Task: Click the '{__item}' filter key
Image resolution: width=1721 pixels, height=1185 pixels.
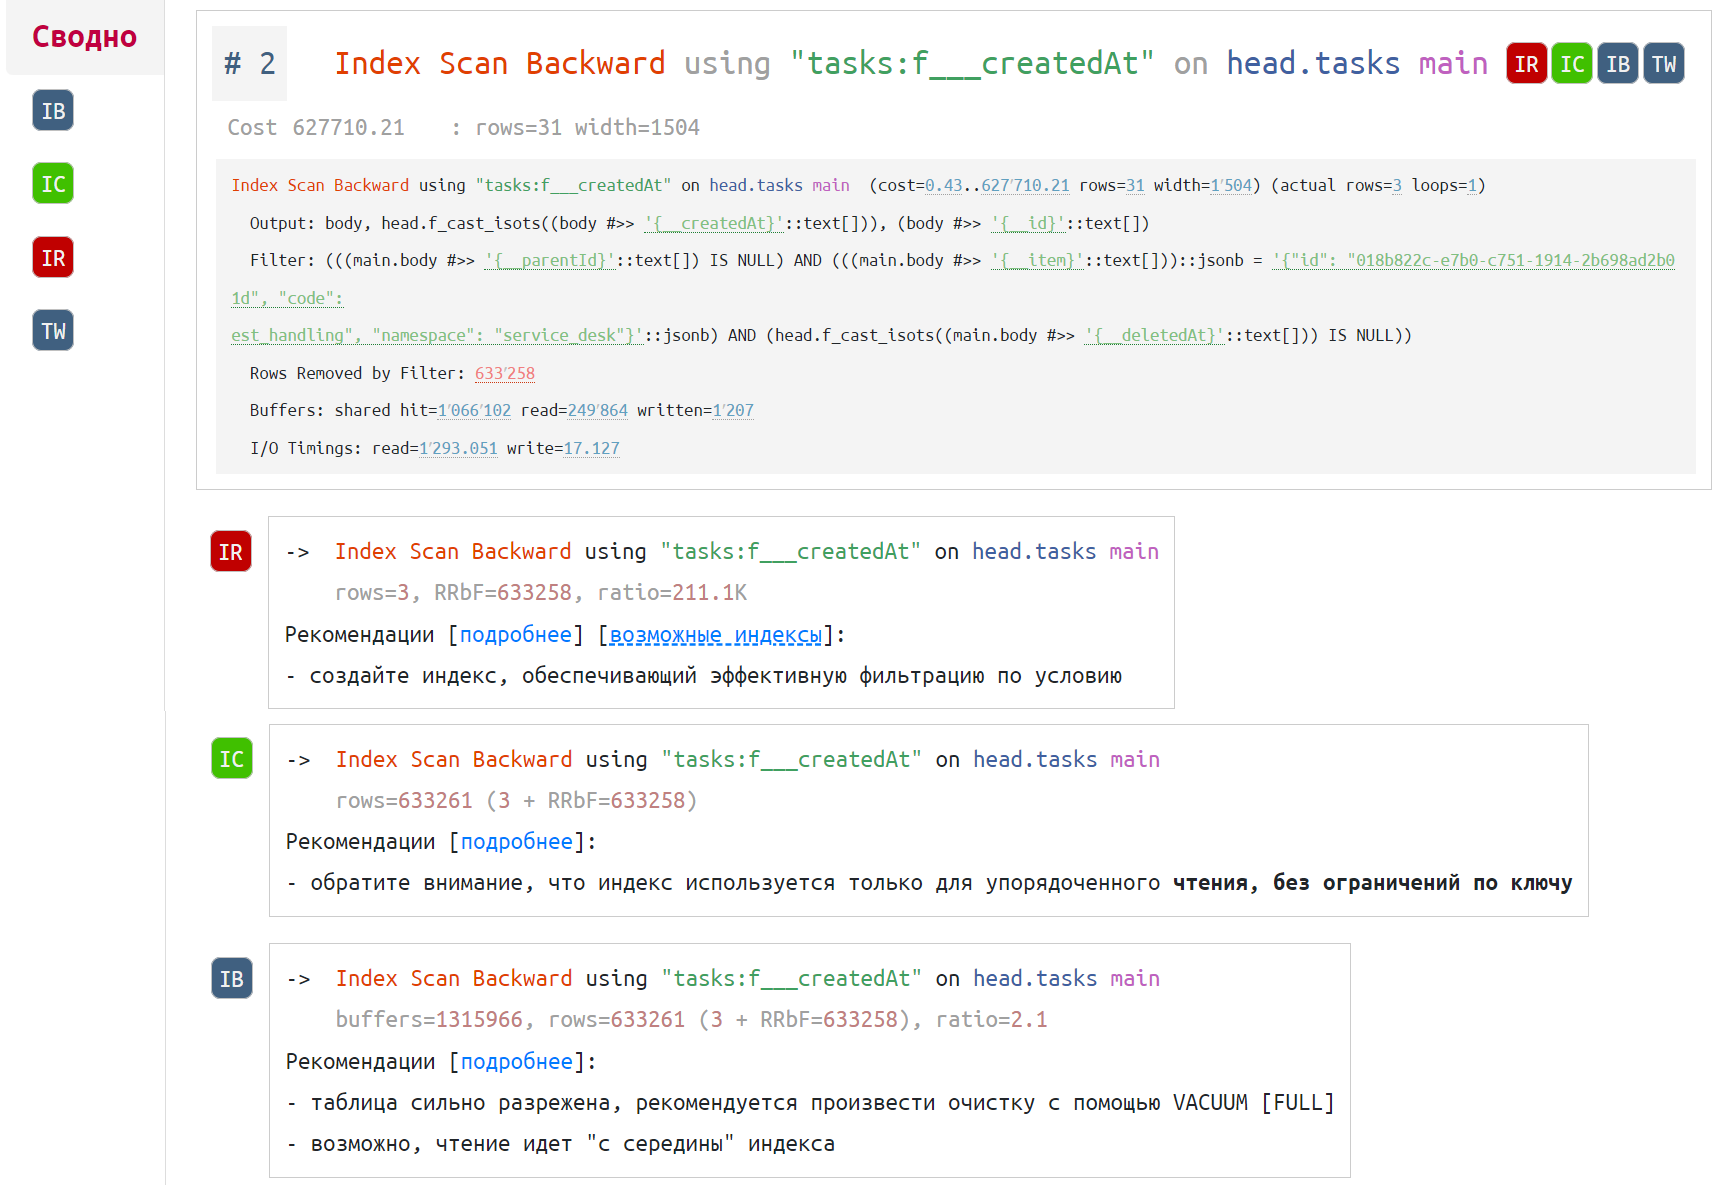Action: point(1038,260)
